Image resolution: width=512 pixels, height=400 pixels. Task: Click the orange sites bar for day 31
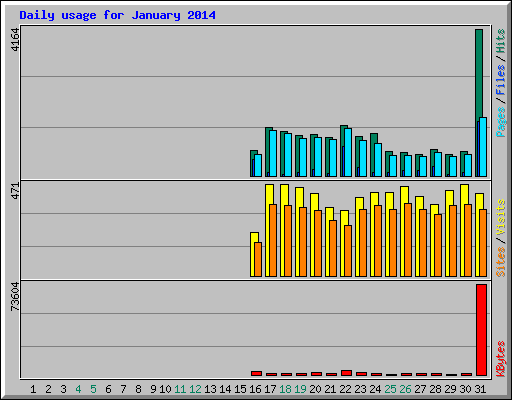[483, 243]
